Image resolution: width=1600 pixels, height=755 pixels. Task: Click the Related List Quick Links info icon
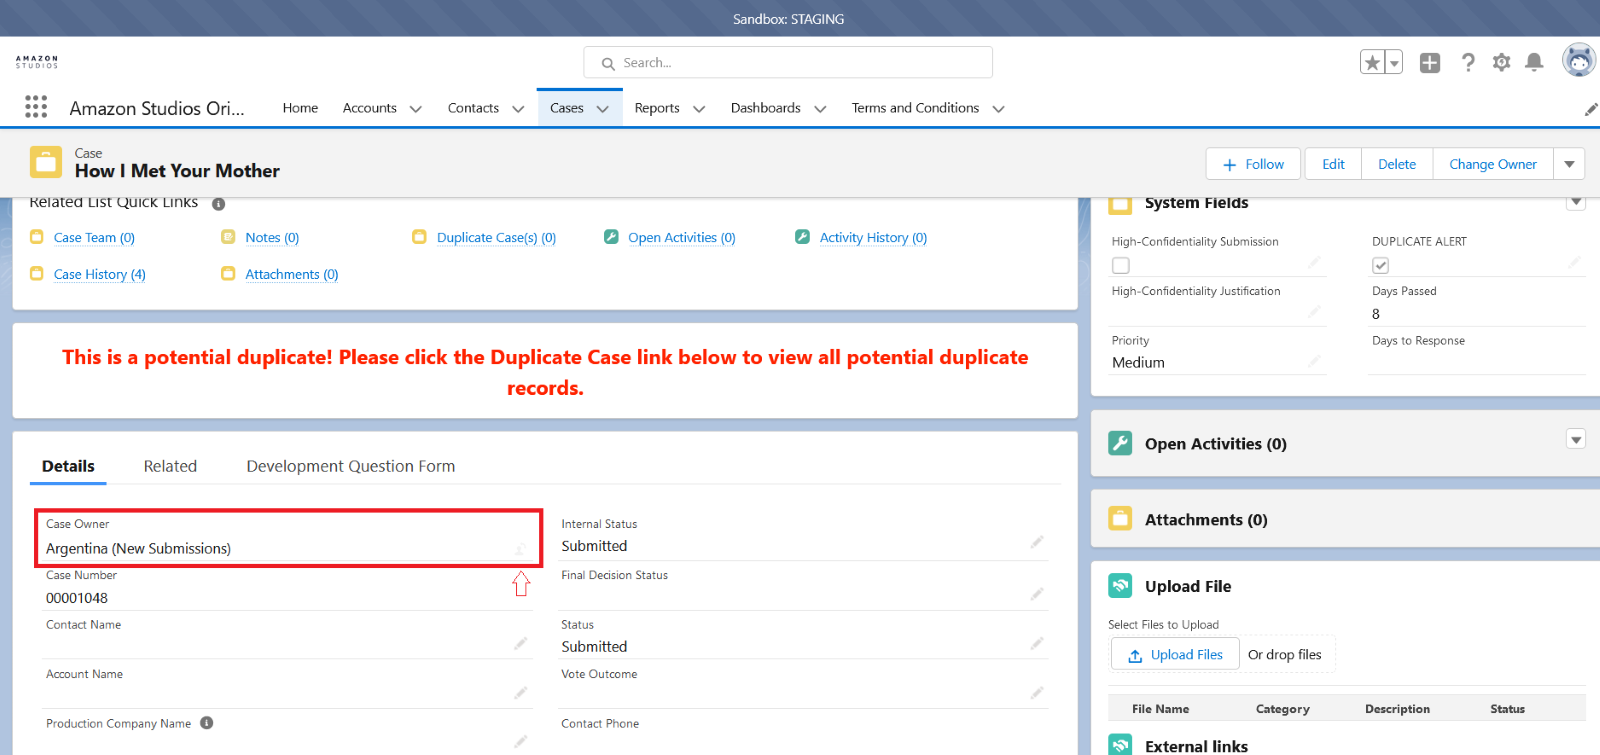[x=218, y=204]
